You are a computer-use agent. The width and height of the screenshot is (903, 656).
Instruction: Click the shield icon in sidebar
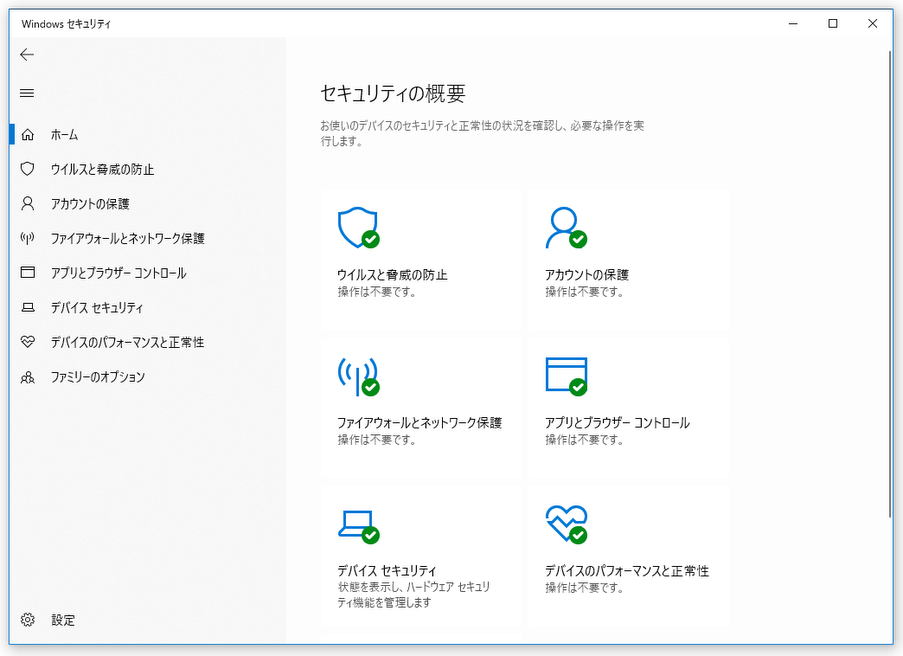(28, 169)
